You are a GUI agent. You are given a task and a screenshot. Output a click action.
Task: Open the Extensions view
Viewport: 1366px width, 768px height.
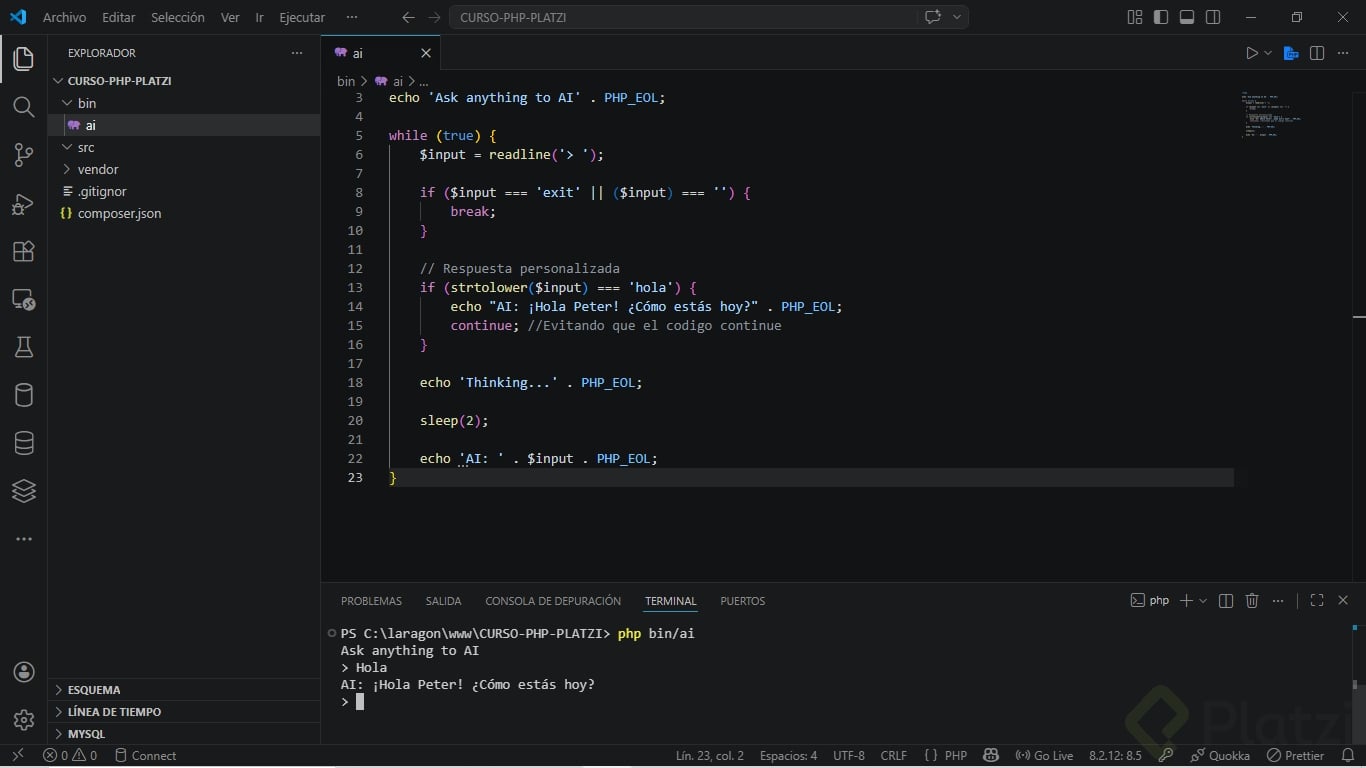coord(23,251)
